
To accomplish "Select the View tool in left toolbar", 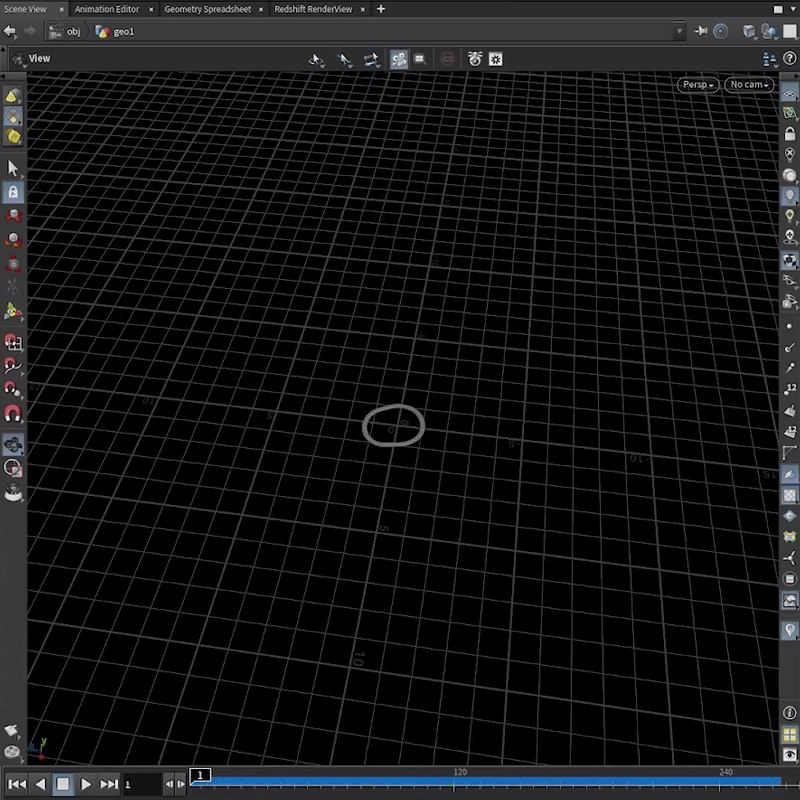I will [x=13, y=444].
